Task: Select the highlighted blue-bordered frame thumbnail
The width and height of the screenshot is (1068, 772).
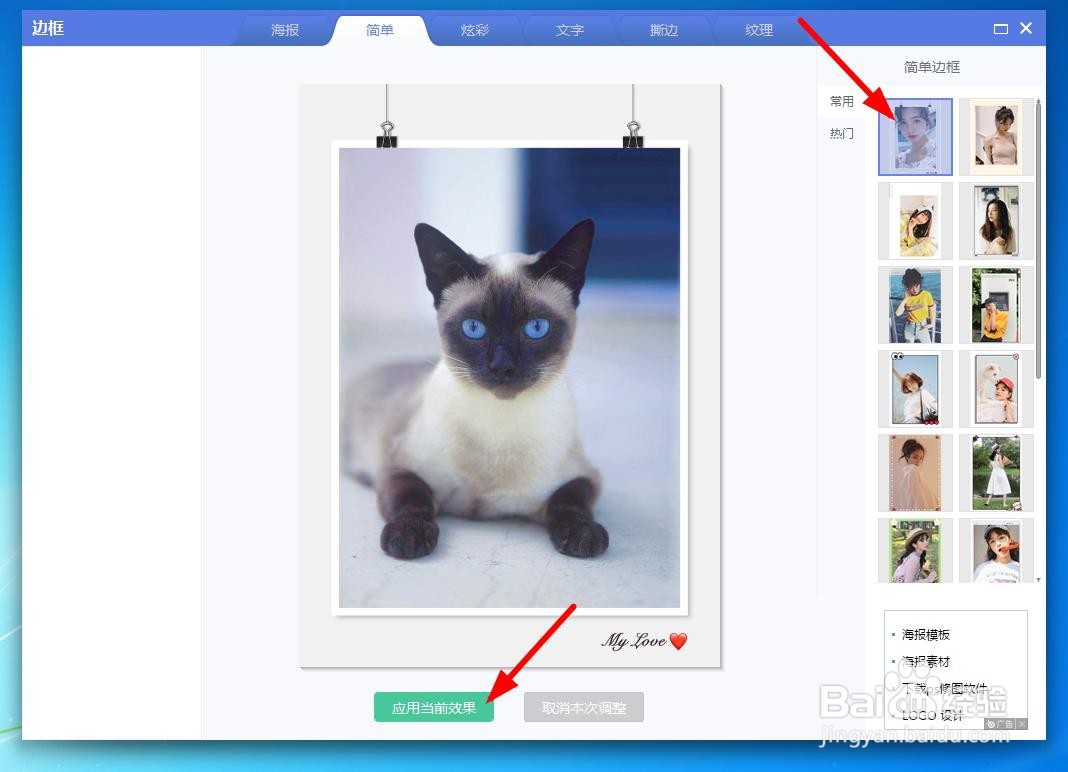Action: coord(915,137)
